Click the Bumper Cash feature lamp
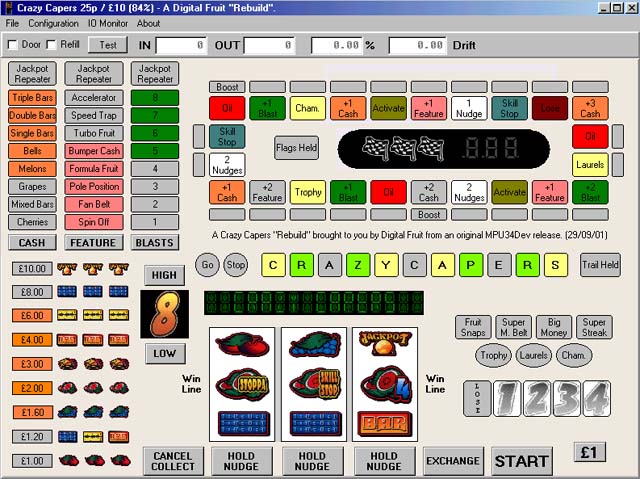Screen dimensions: 640x479 [x=94, y=151]
